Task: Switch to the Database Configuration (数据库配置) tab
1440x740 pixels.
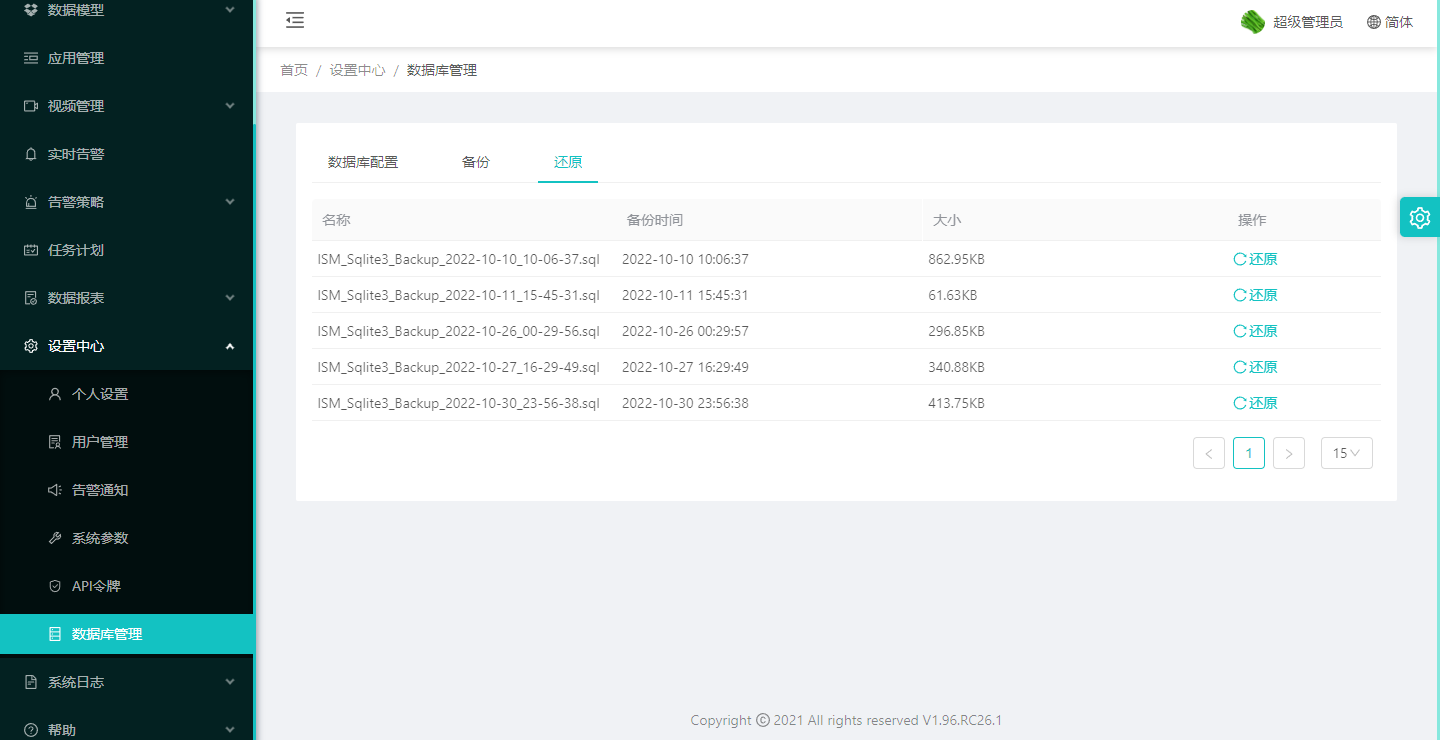Action: point(363,162)
